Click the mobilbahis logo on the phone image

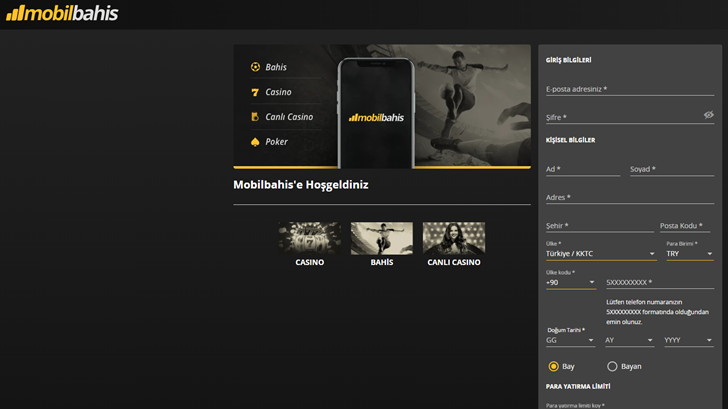[x=376, y=117]
